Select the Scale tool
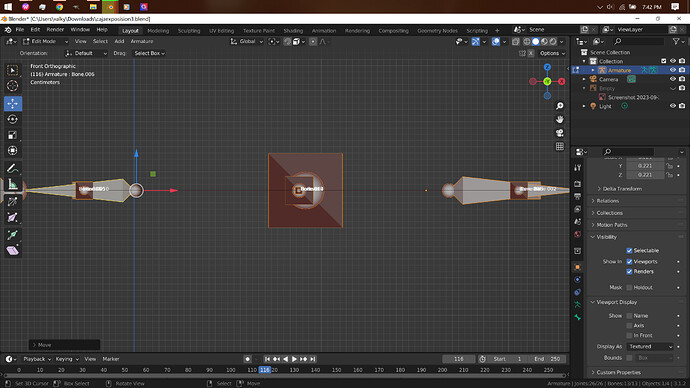This screenshot has height=388, width=690. click(12, 135)
